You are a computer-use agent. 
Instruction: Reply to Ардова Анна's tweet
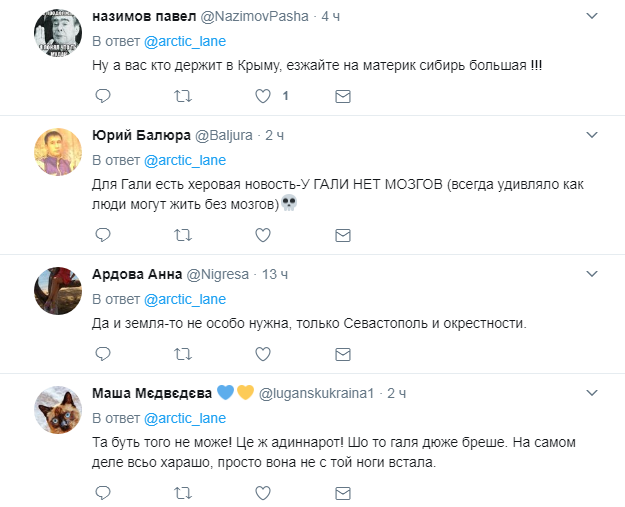[x=102, y=354]
